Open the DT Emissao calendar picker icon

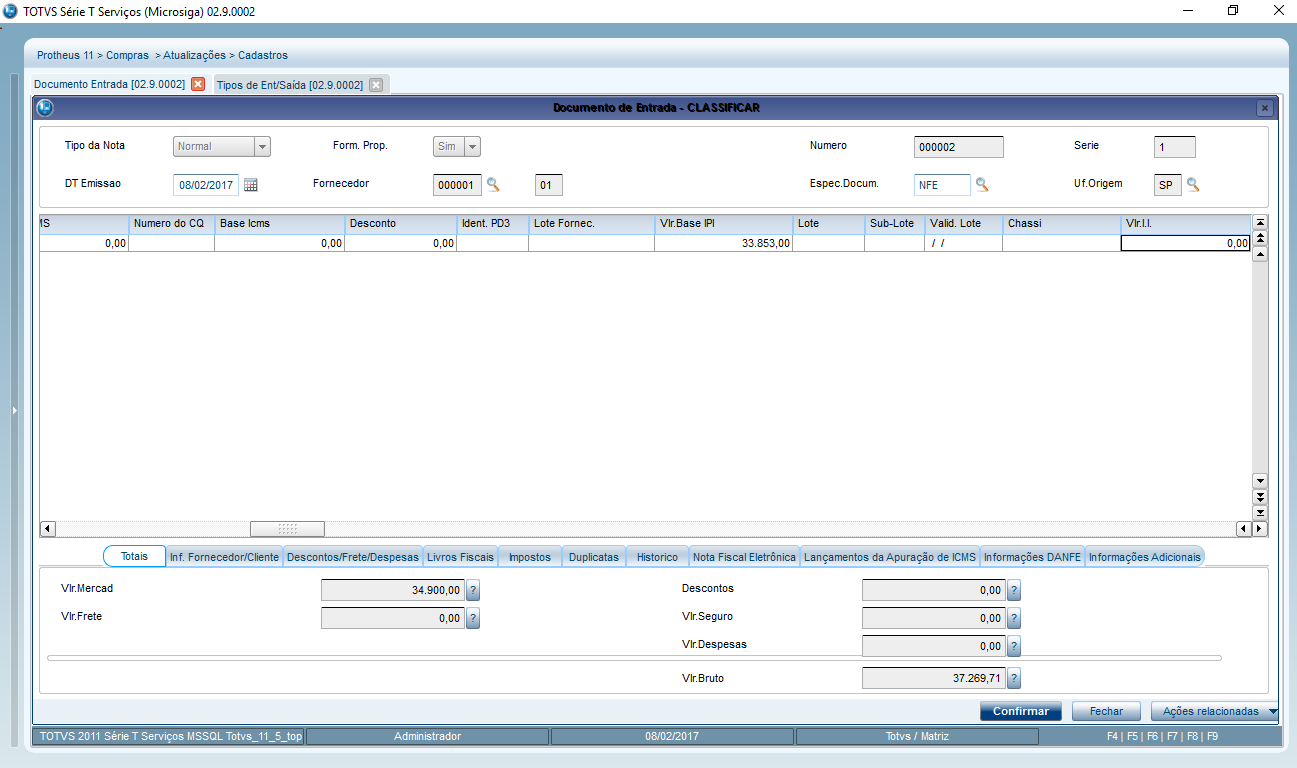click(251, 185)
